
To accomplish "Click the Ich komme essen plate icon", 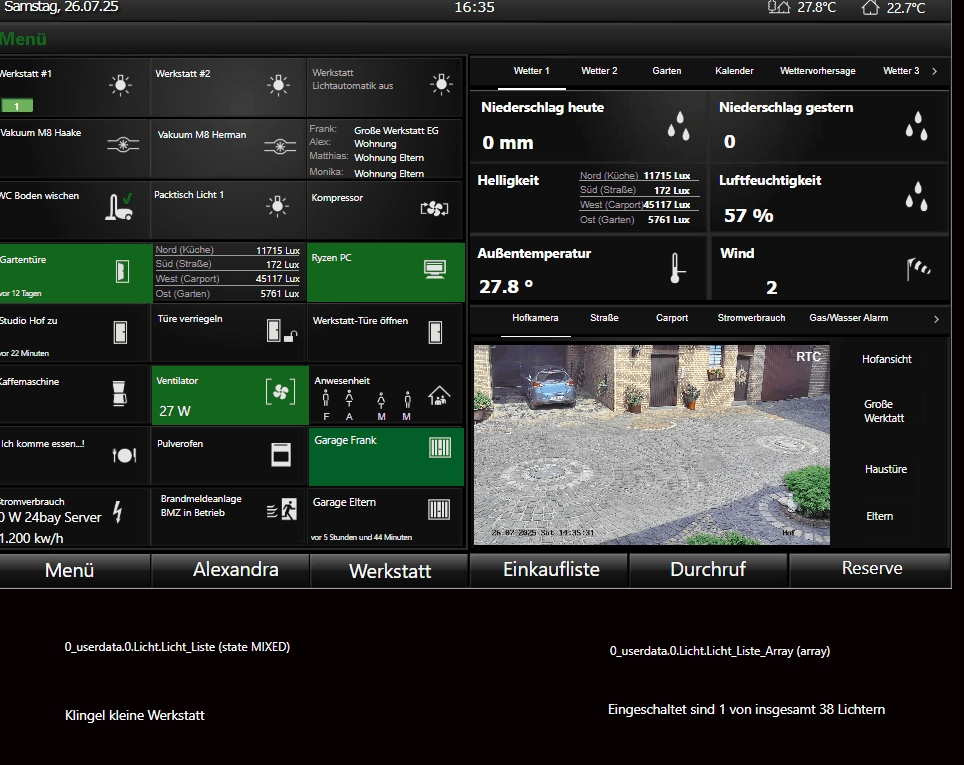I will (x=124, y=455).
